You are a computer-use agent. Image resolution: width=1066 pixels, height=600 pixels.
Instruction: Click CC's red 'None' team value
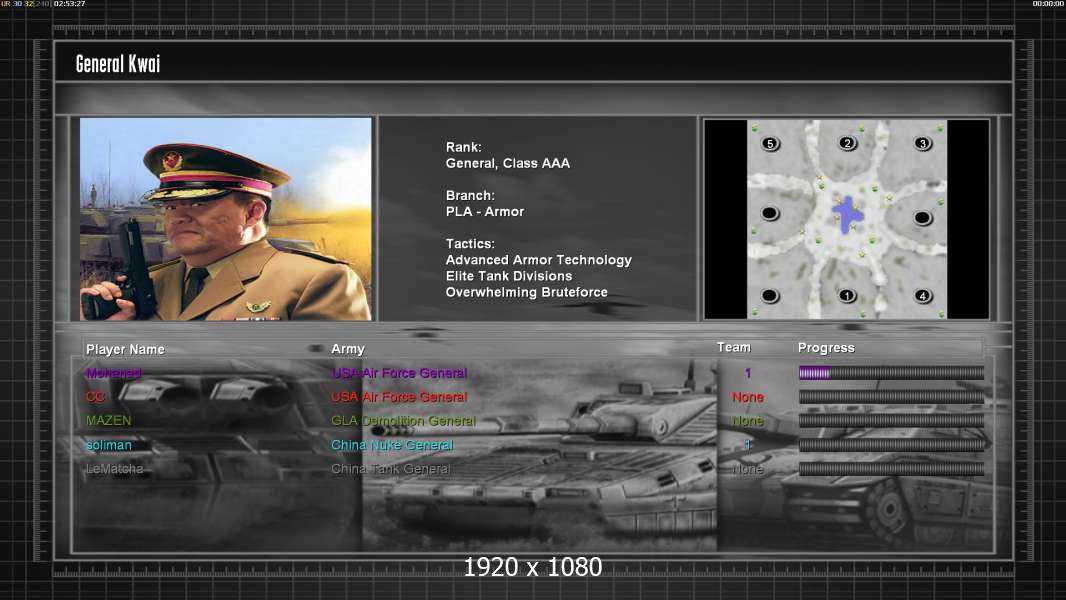pyautogui.click(x=748, y=397)
